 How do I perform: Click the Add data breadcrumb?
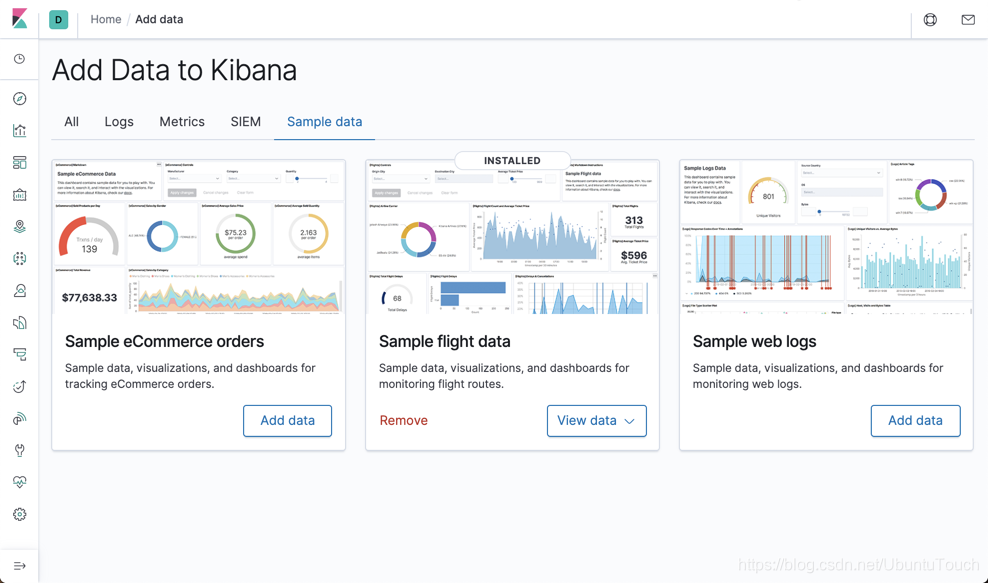tap(159, 20)
